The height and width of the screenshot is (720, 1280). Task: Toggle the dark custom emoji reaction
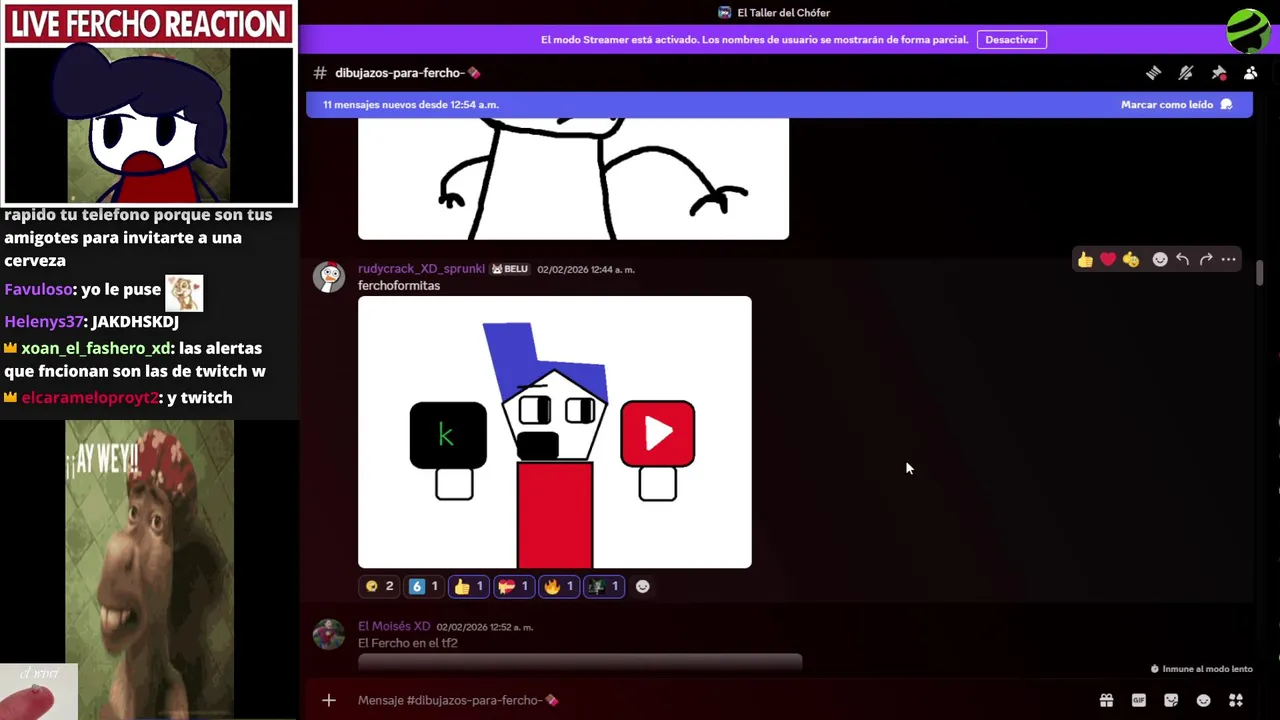click(x=604, y=587)
